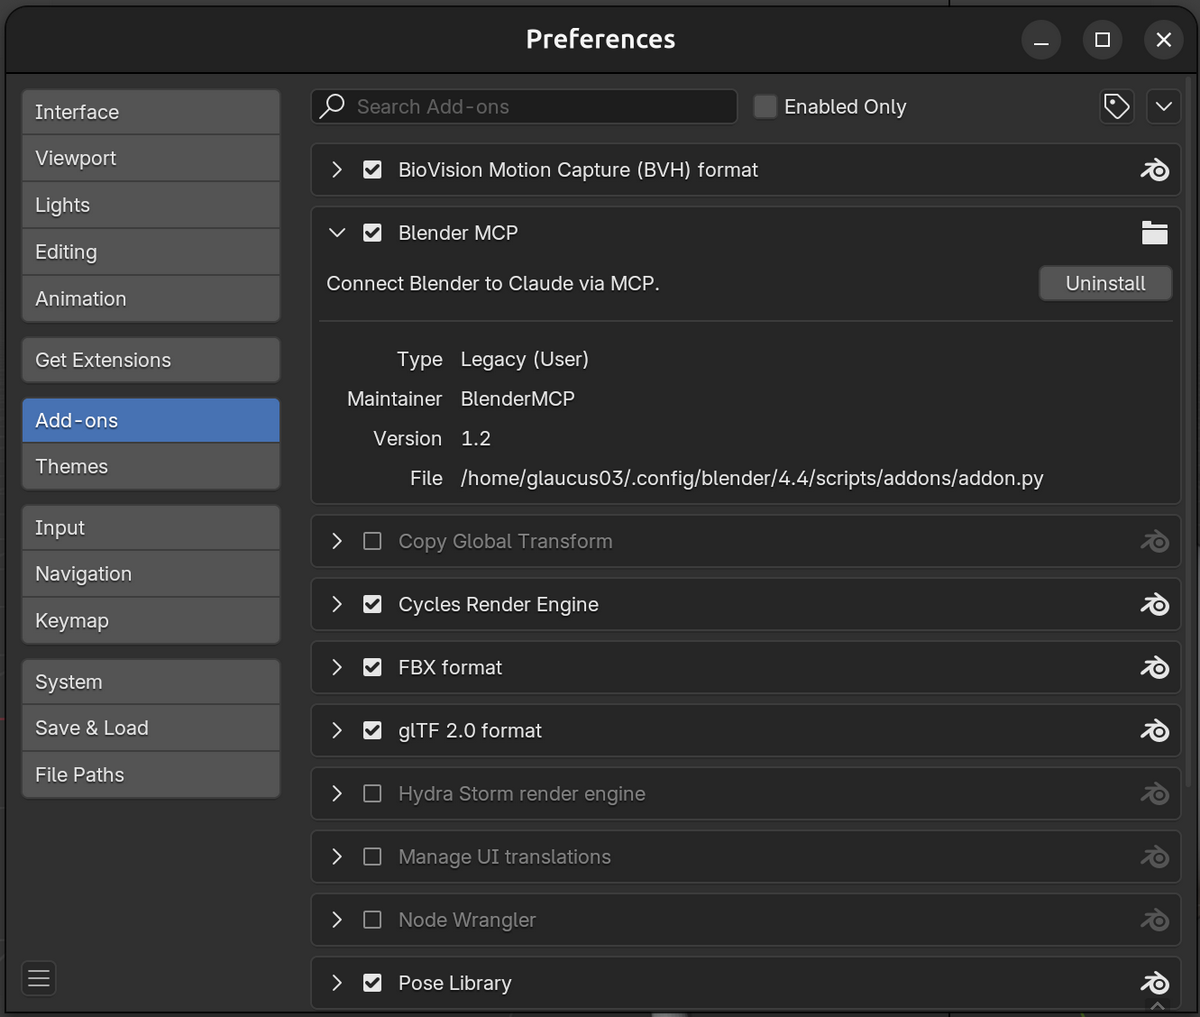Disable Cycles Render Engine checkbox

(x=372, y=604)
